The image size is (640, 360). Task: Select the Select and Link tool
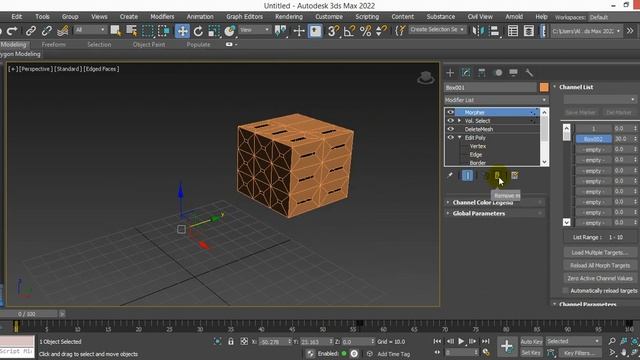pos(31,31)
